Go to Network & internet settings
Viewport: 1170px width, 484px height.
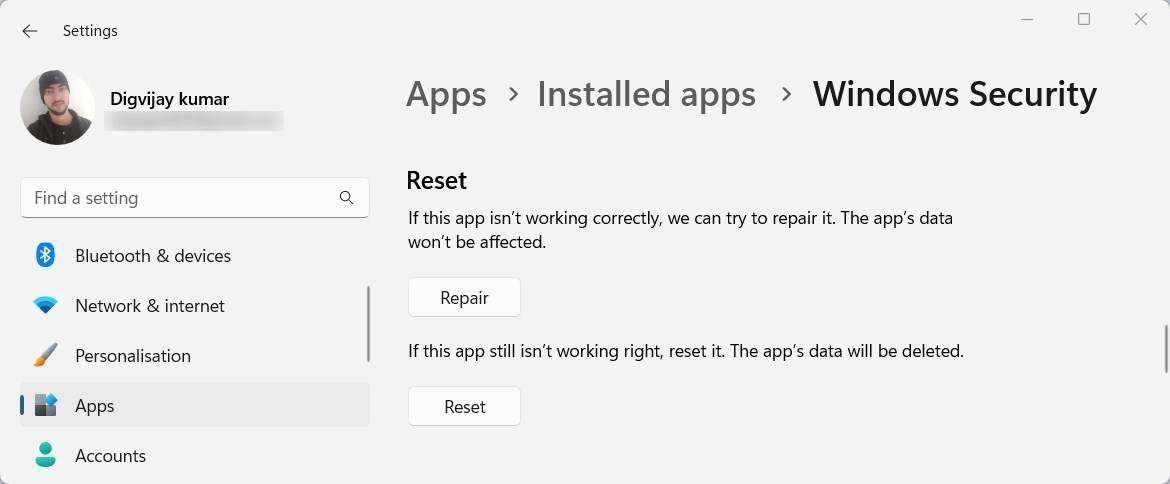coord(150,306)
